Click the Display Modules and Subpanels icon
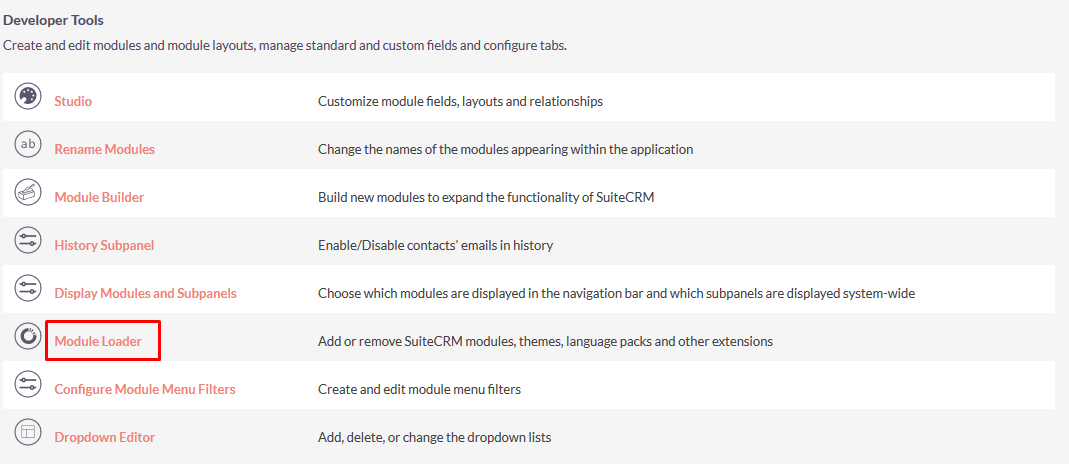This screenshot has width=1069, height=464. 28,289
